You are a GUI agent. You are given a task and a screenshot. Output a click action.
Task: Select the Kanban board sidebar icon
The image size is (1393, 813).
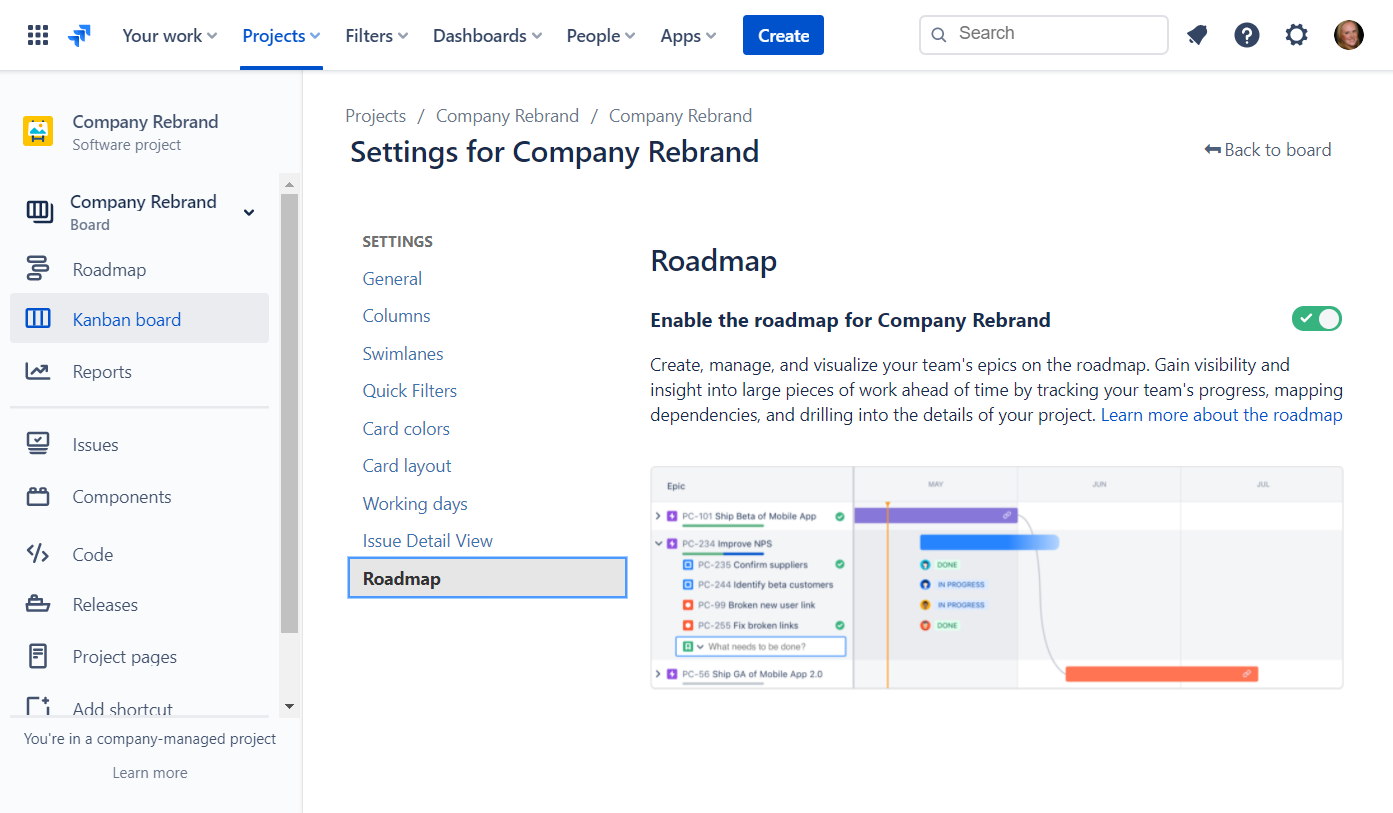(39, 318)
